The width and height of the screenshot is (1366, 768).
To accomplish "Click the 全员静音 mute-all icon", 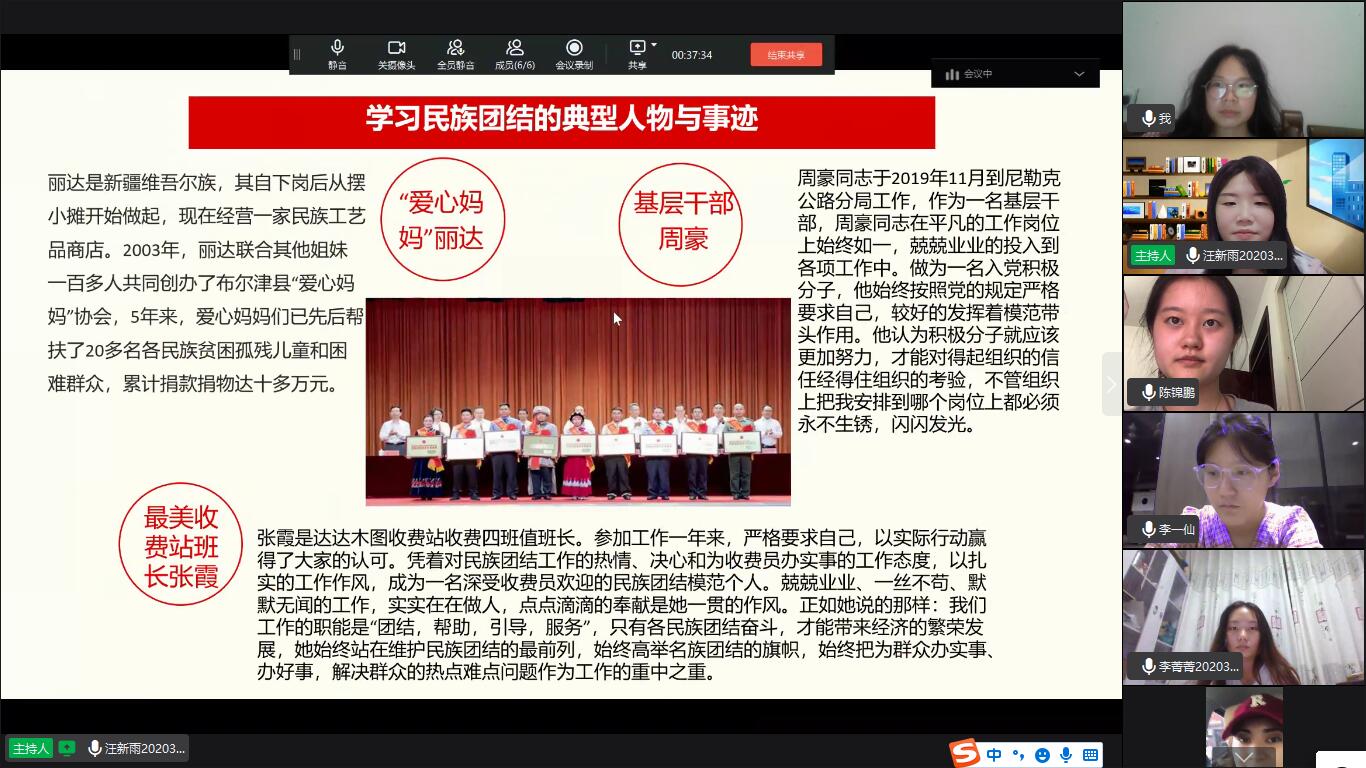I will point(455,53).
